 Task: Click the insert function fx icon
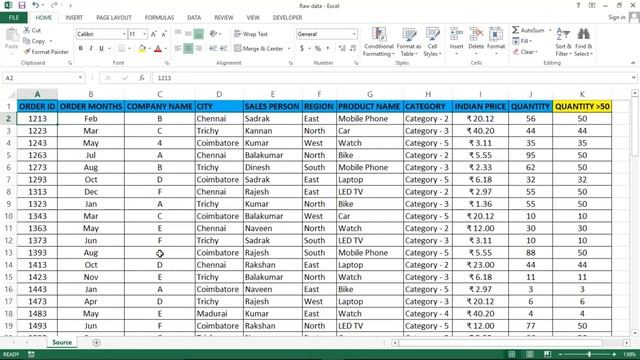tap(142, 78)
